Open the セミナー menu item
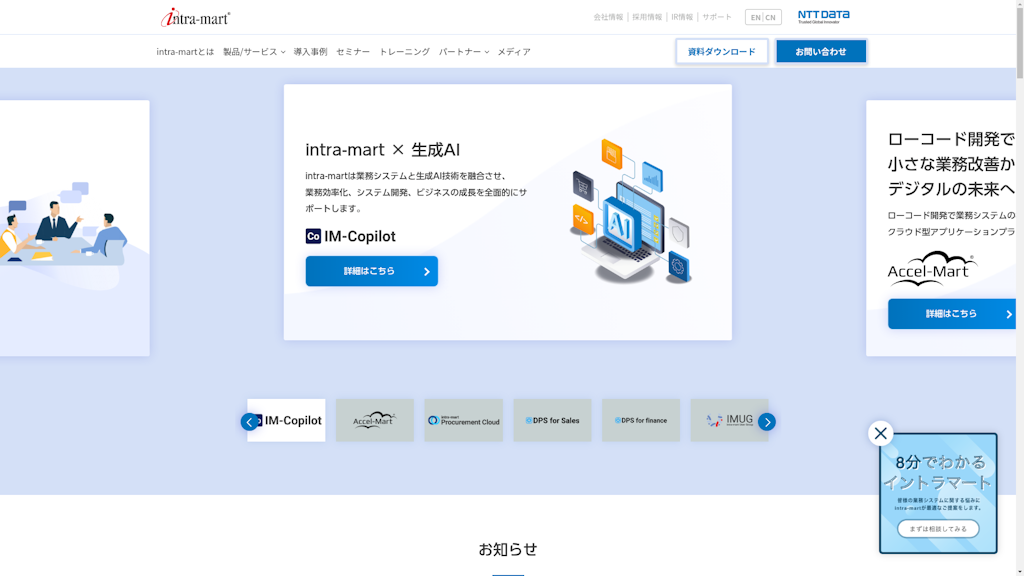This screenshot has height=576, width=1024. coord(353,52)
